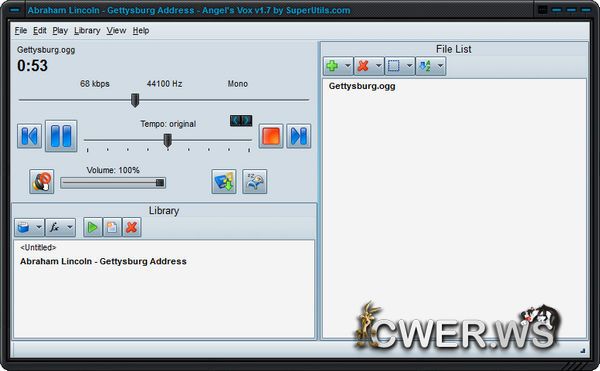
Task: Click the left arrow of the tempo stepper
Action: [235, 121]
